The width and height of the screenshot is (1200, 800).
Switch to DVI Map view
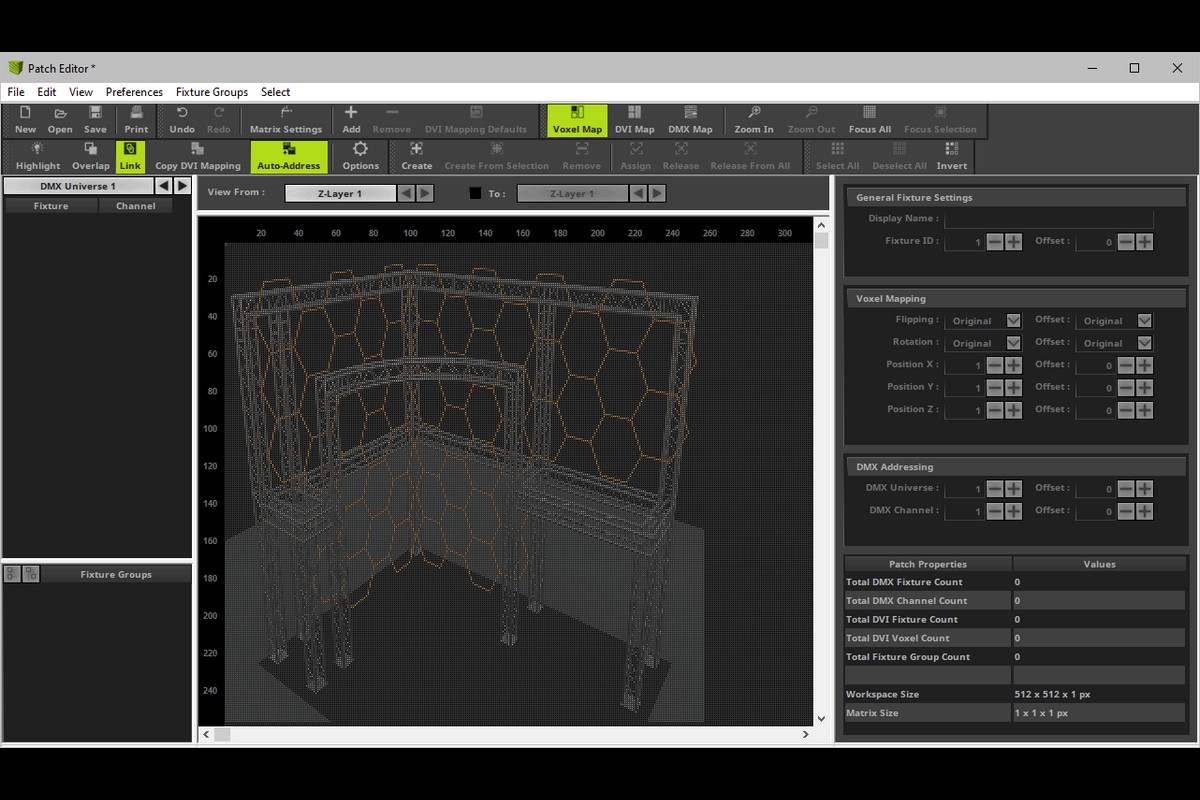coord(634,120)
